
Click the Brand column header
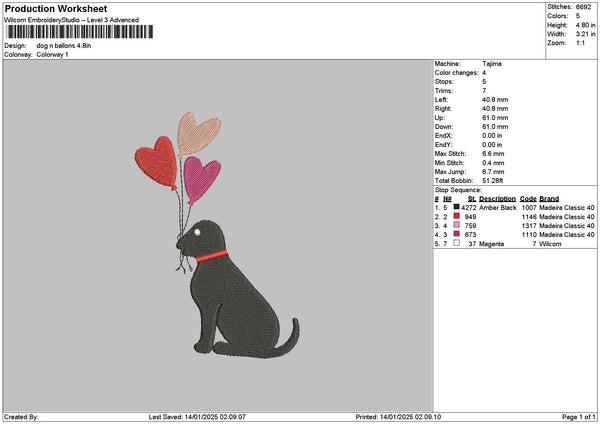[549, 199]
